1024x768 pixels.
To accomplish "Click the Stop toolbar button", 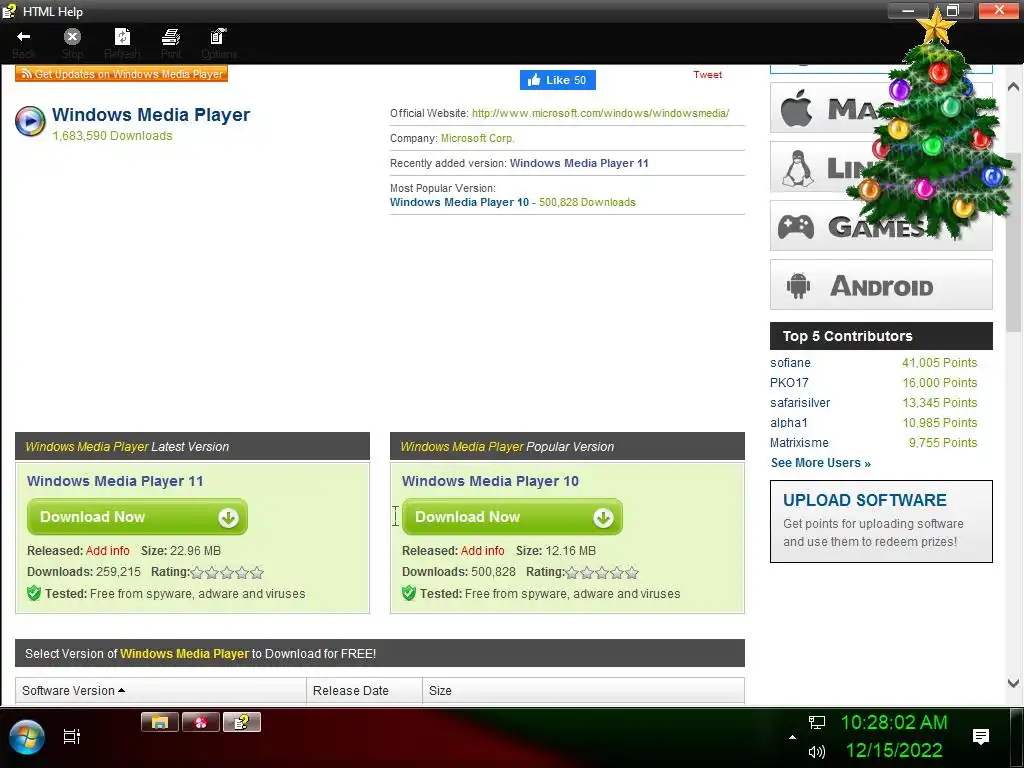I will 72,37.
